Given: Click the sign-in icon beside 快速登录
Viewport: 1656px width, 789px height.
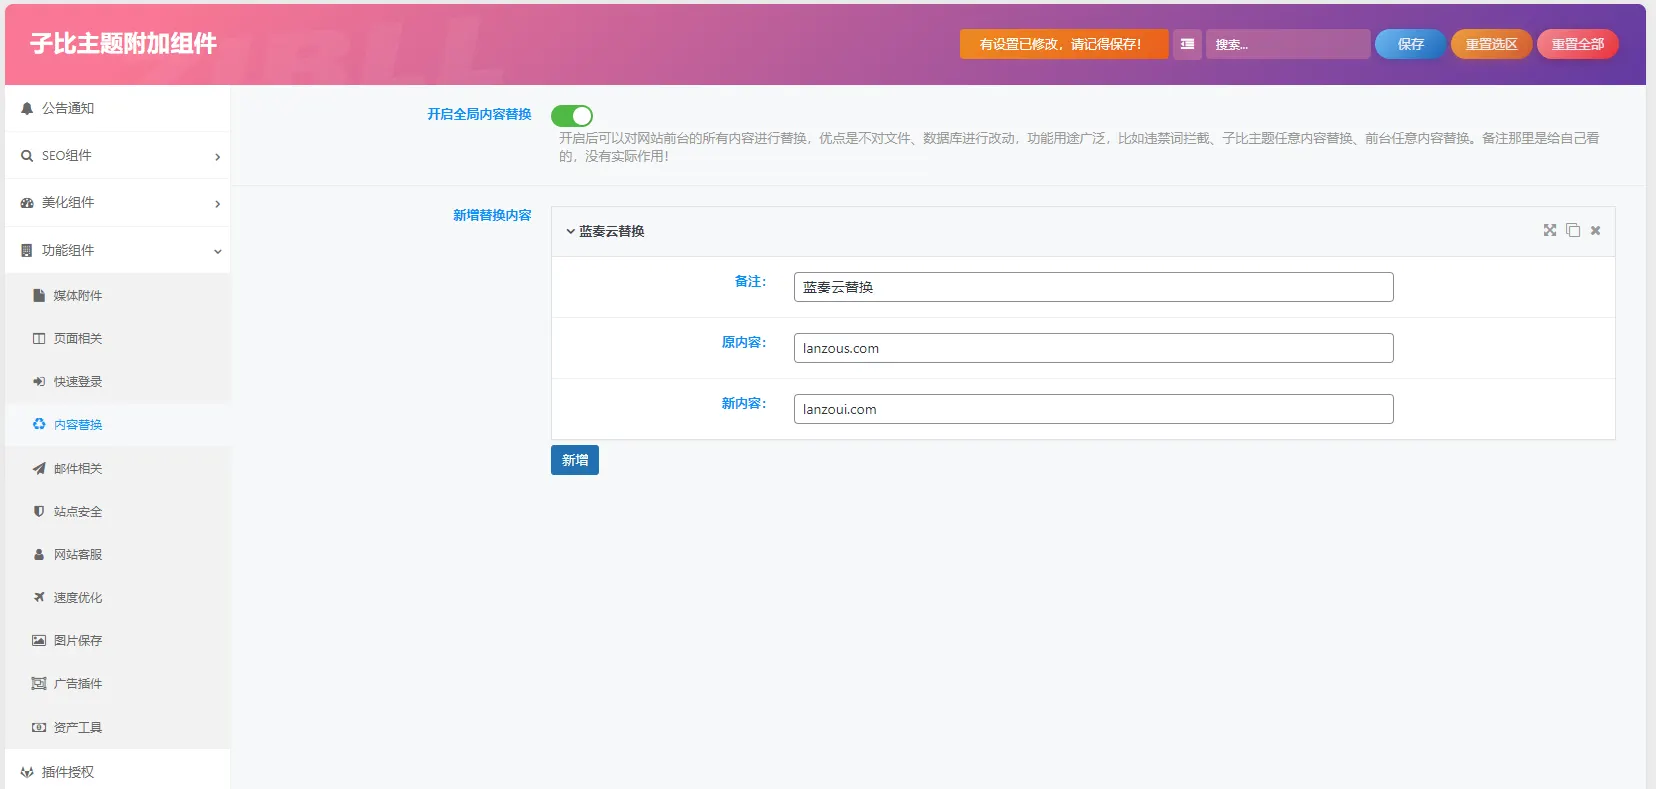Looking at the screenshot, I should pyautogui.click(x=39, y=382).
